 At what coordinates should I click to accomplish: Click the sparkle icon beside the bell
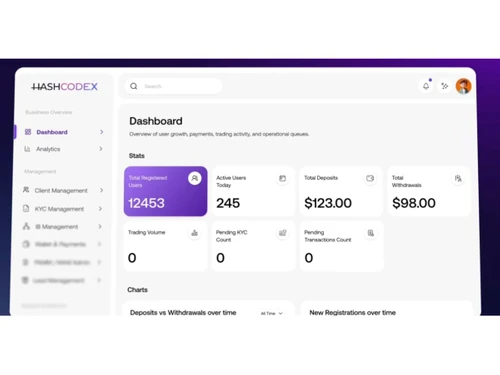point(445,86)
